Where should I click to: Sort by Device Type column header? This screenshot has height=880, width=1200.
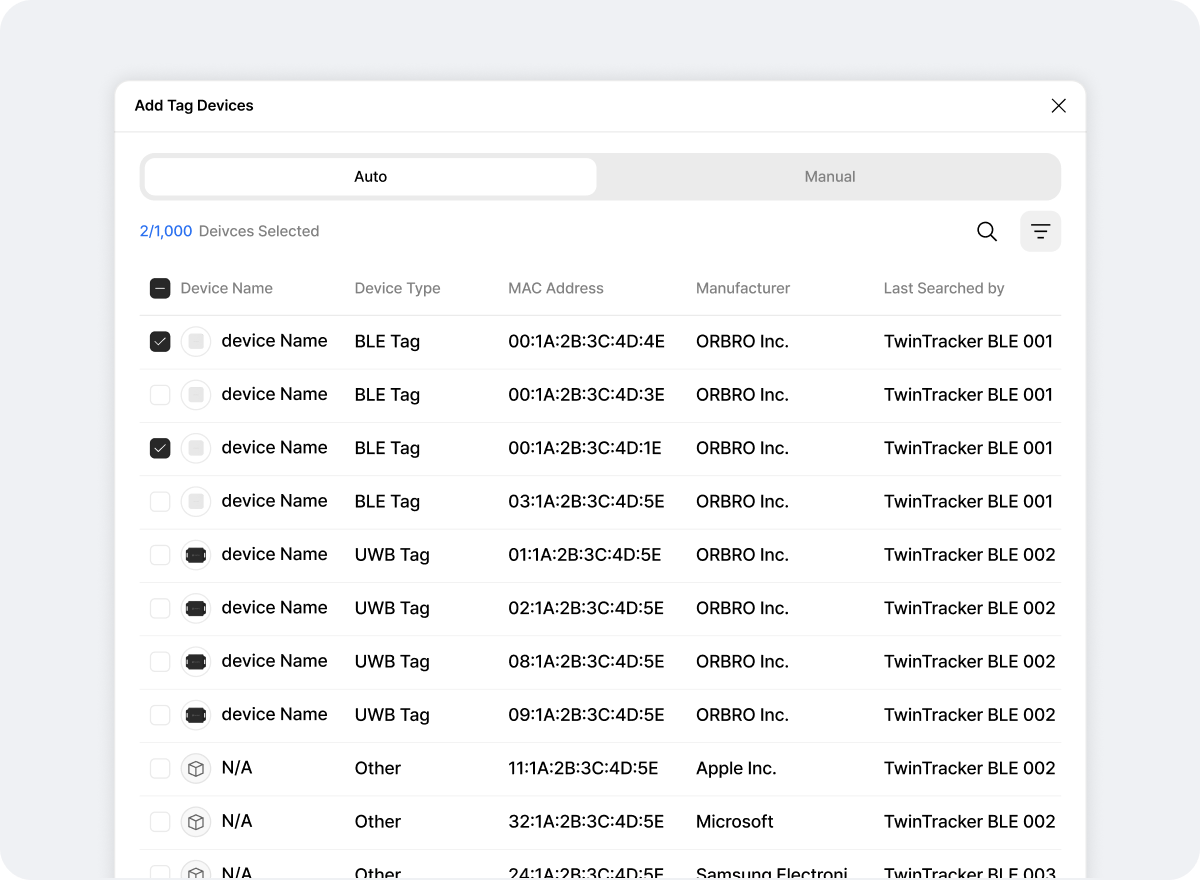coord(397,289)
